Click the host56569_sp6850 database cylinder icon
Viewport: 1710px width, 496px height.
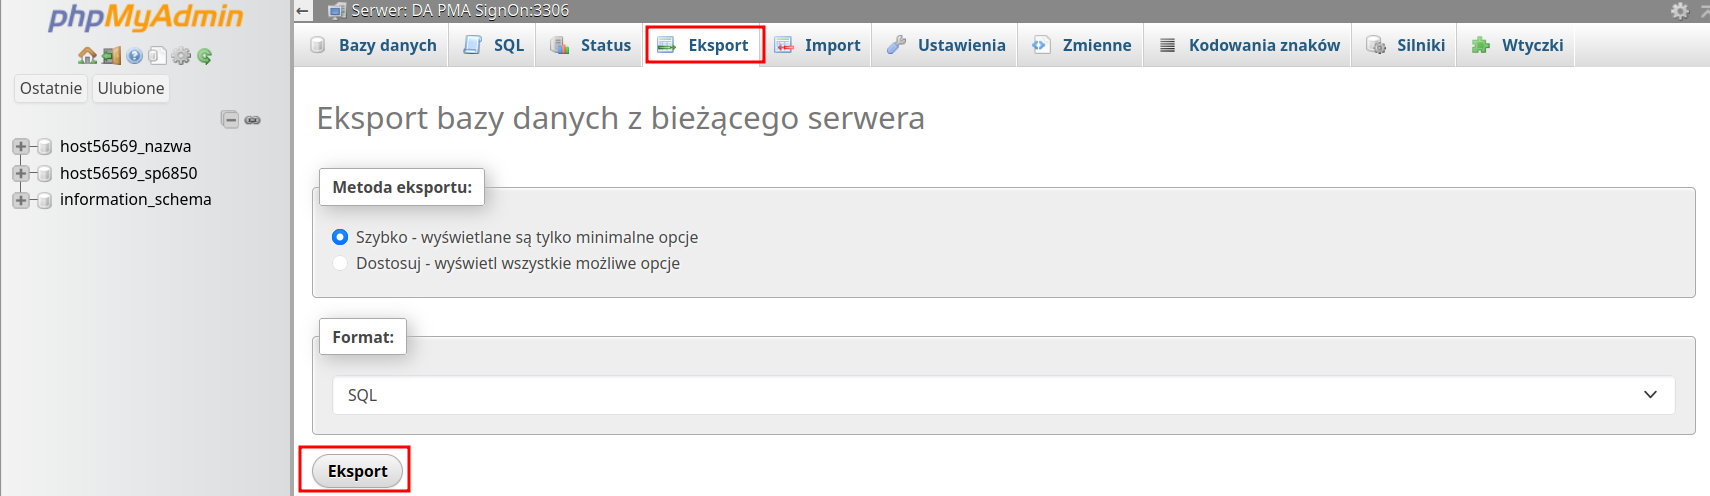coord(44,174)
